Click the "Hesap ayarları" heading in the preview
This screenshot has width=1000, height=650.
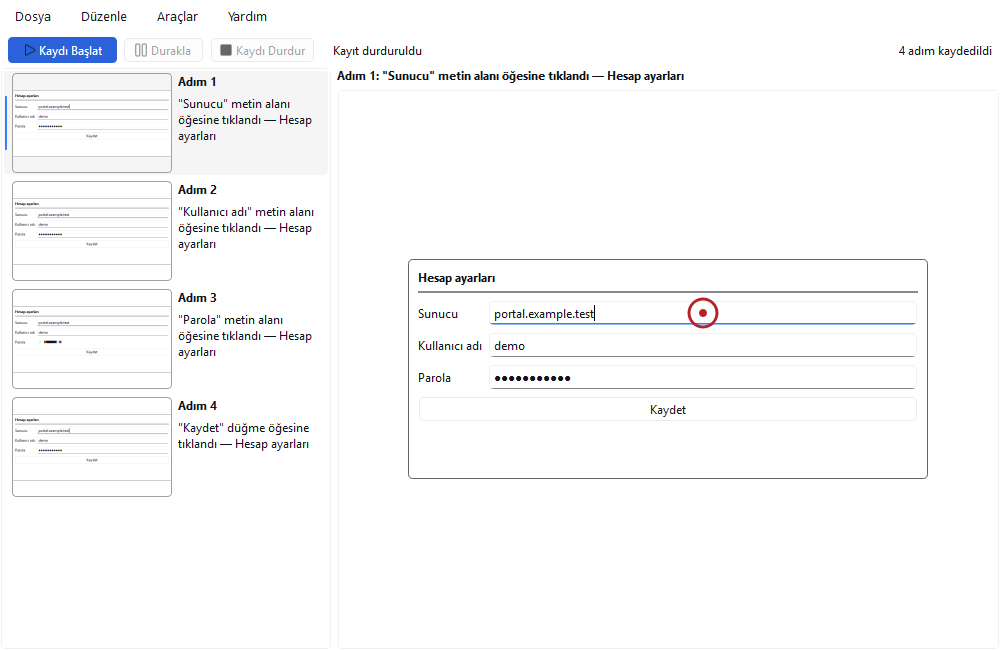tap(457, 278)
